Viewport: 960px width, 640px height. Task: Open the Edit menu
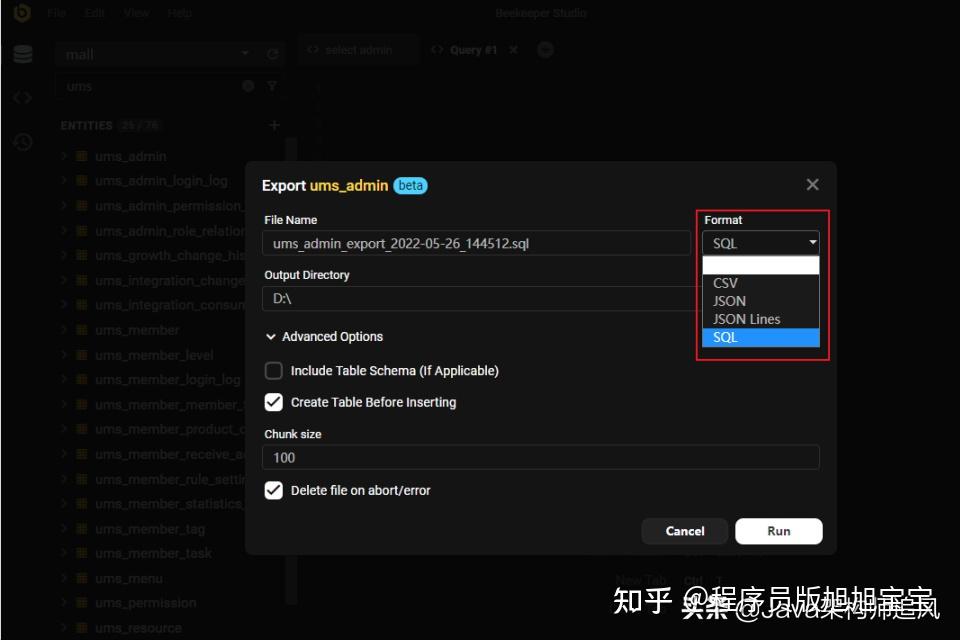94,13
